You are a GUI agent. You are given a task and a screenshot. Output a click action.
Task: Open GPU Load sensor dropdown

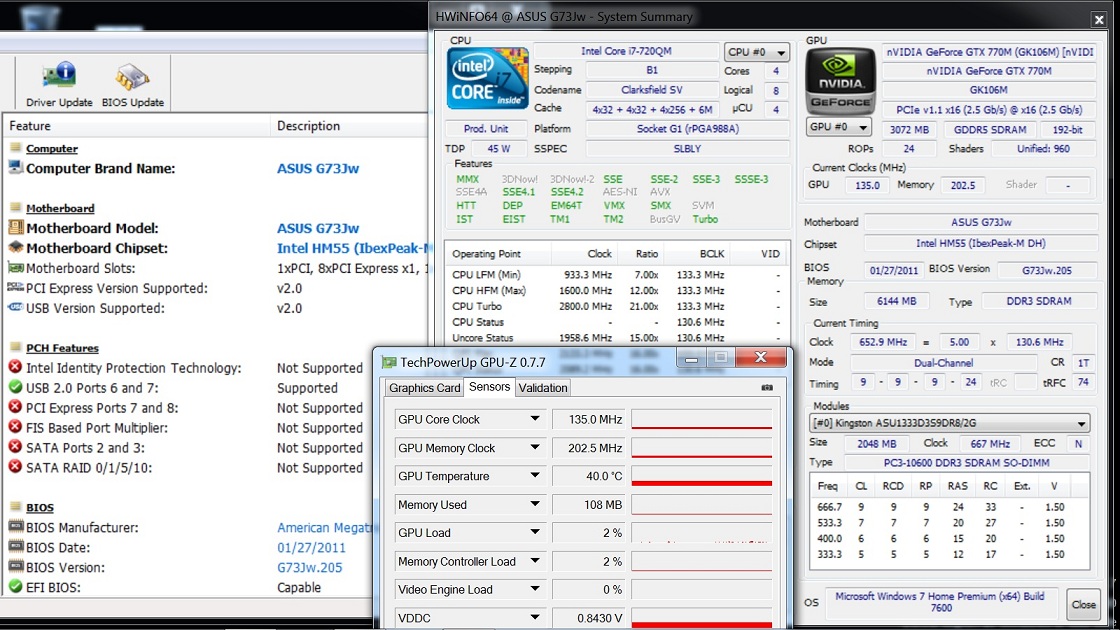[x=534, y=532]
